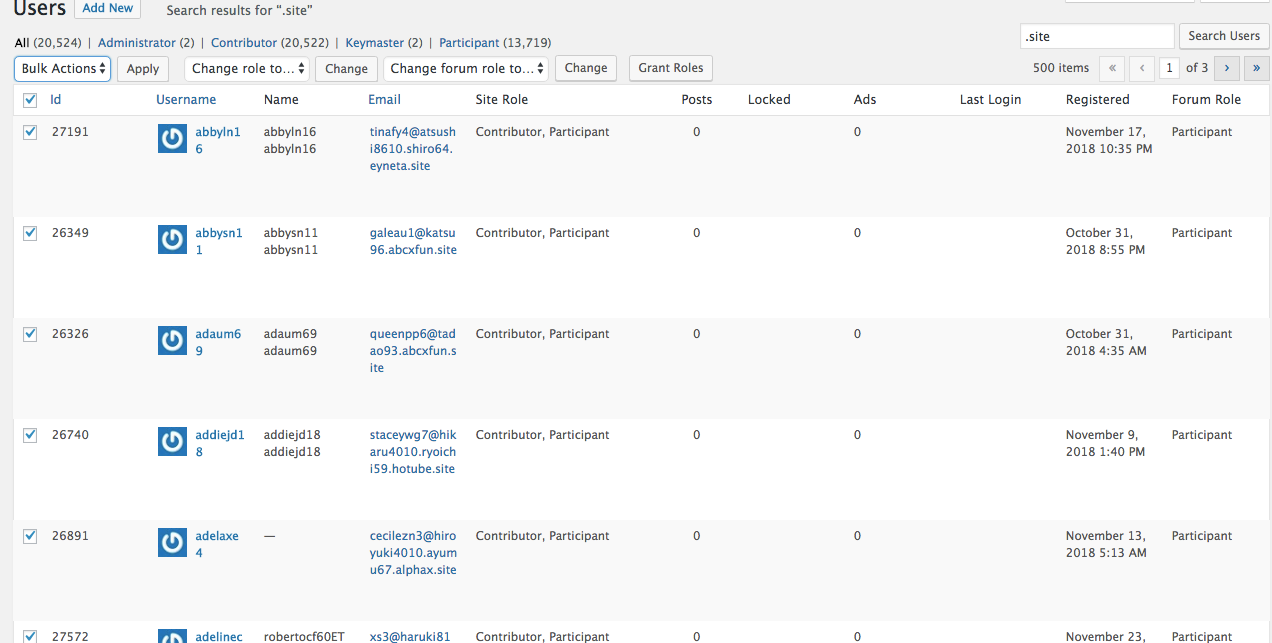The height and width of the screenshot is (643, 1272).
Task: Uncheck the row checkbox for user 26349
Action: (29, 232)
